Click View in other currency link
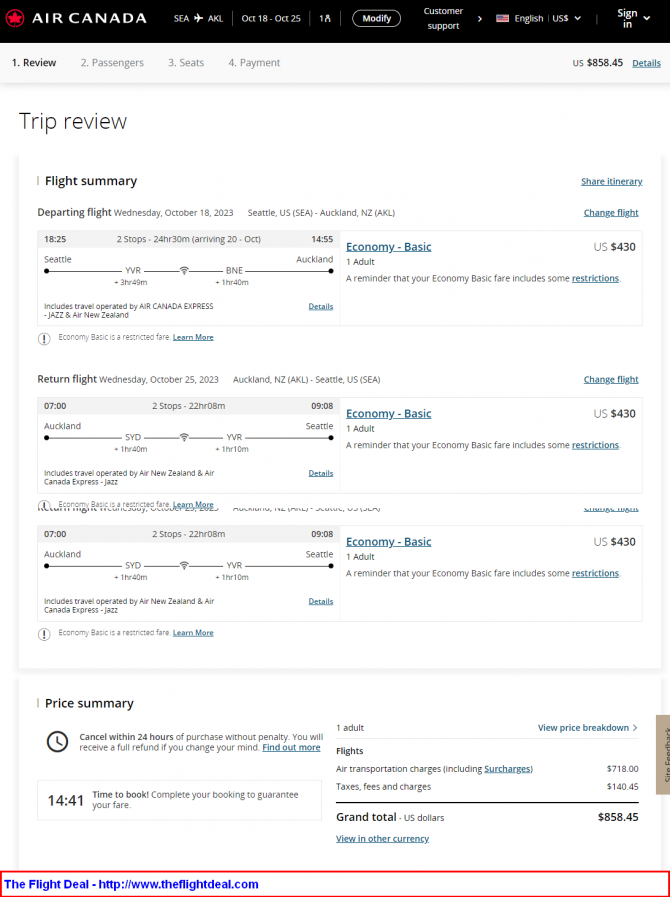This screenshot has width=670, height=897. [x=382, y=839]
